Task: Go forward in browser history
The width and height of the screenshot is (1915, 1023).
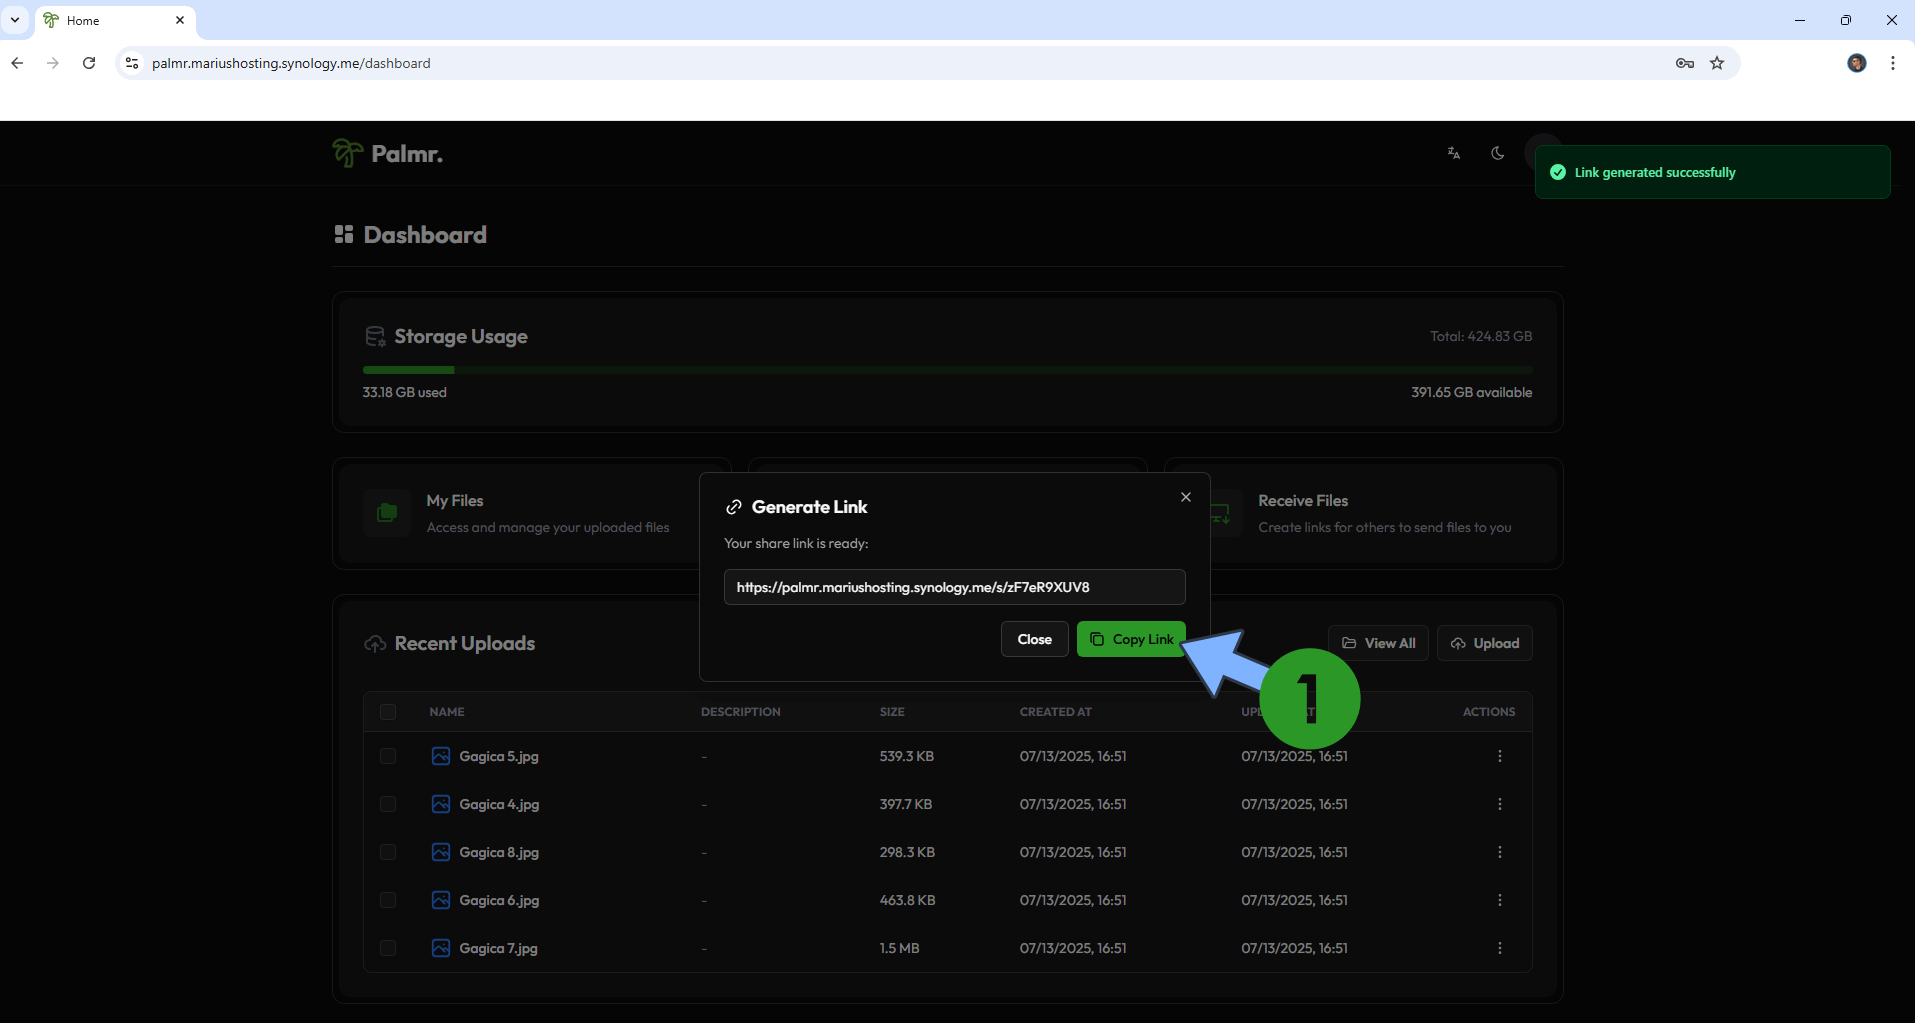Action: tap(53, 63)
